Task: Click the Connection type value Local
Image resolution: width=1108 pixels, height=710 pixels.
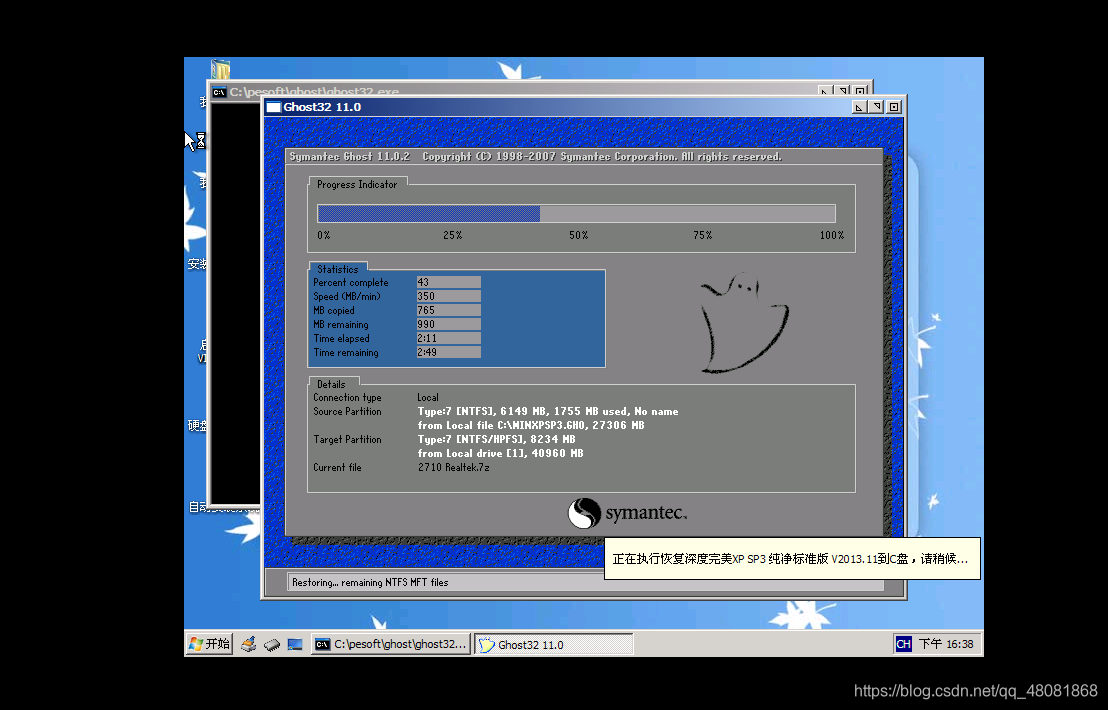Action: (x=428, y=397)
